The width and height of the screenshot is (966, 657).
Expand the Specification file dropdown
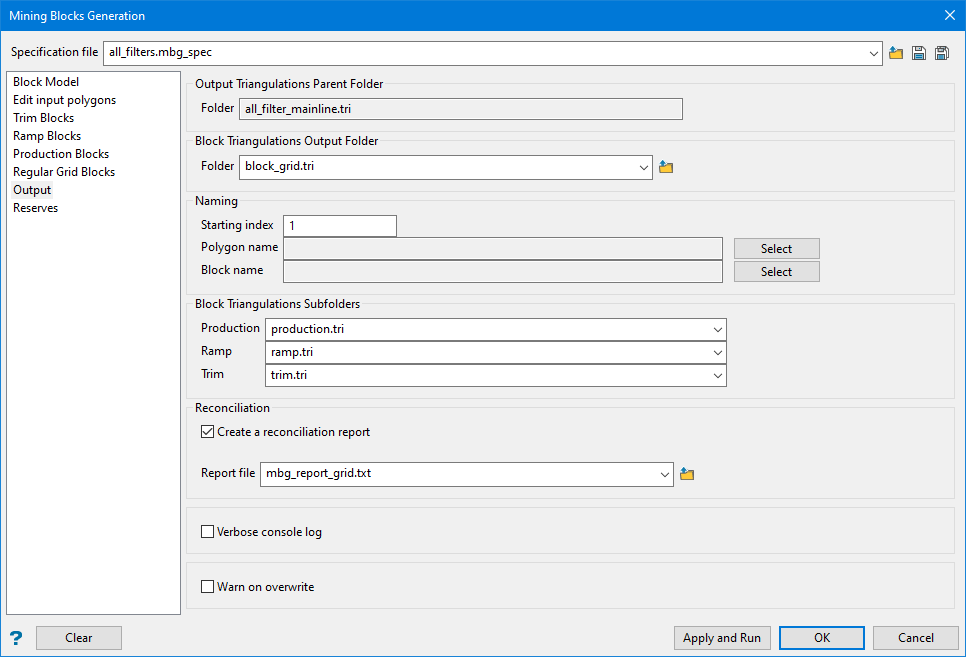coord(874,53)
